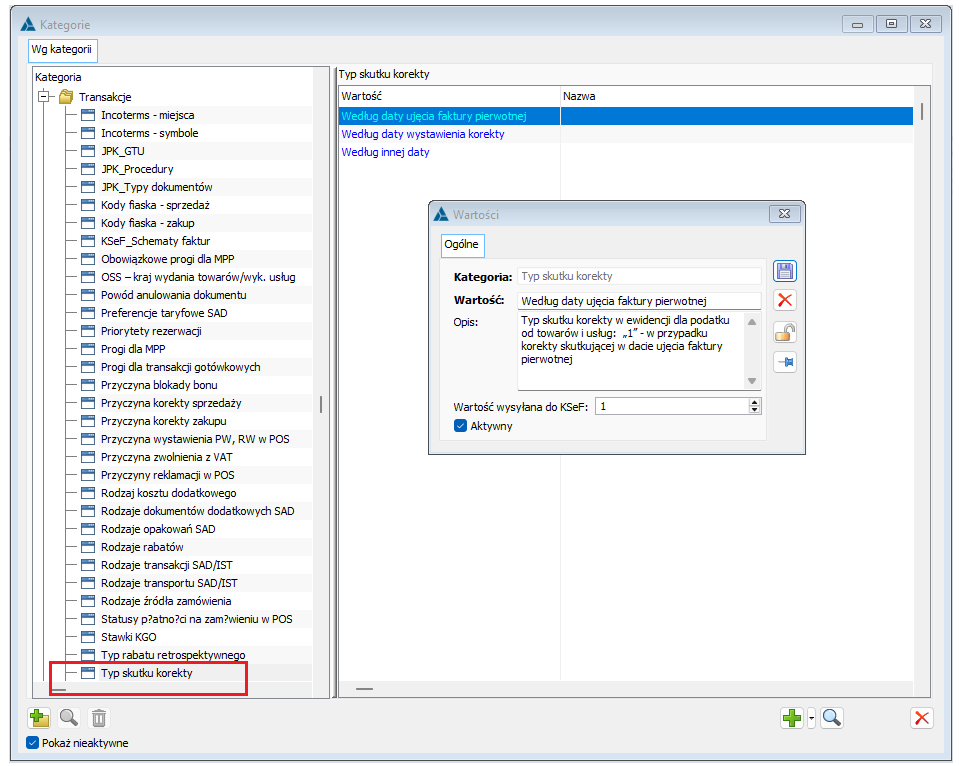Toggle the Aktywny checkbox

(461, 426)
